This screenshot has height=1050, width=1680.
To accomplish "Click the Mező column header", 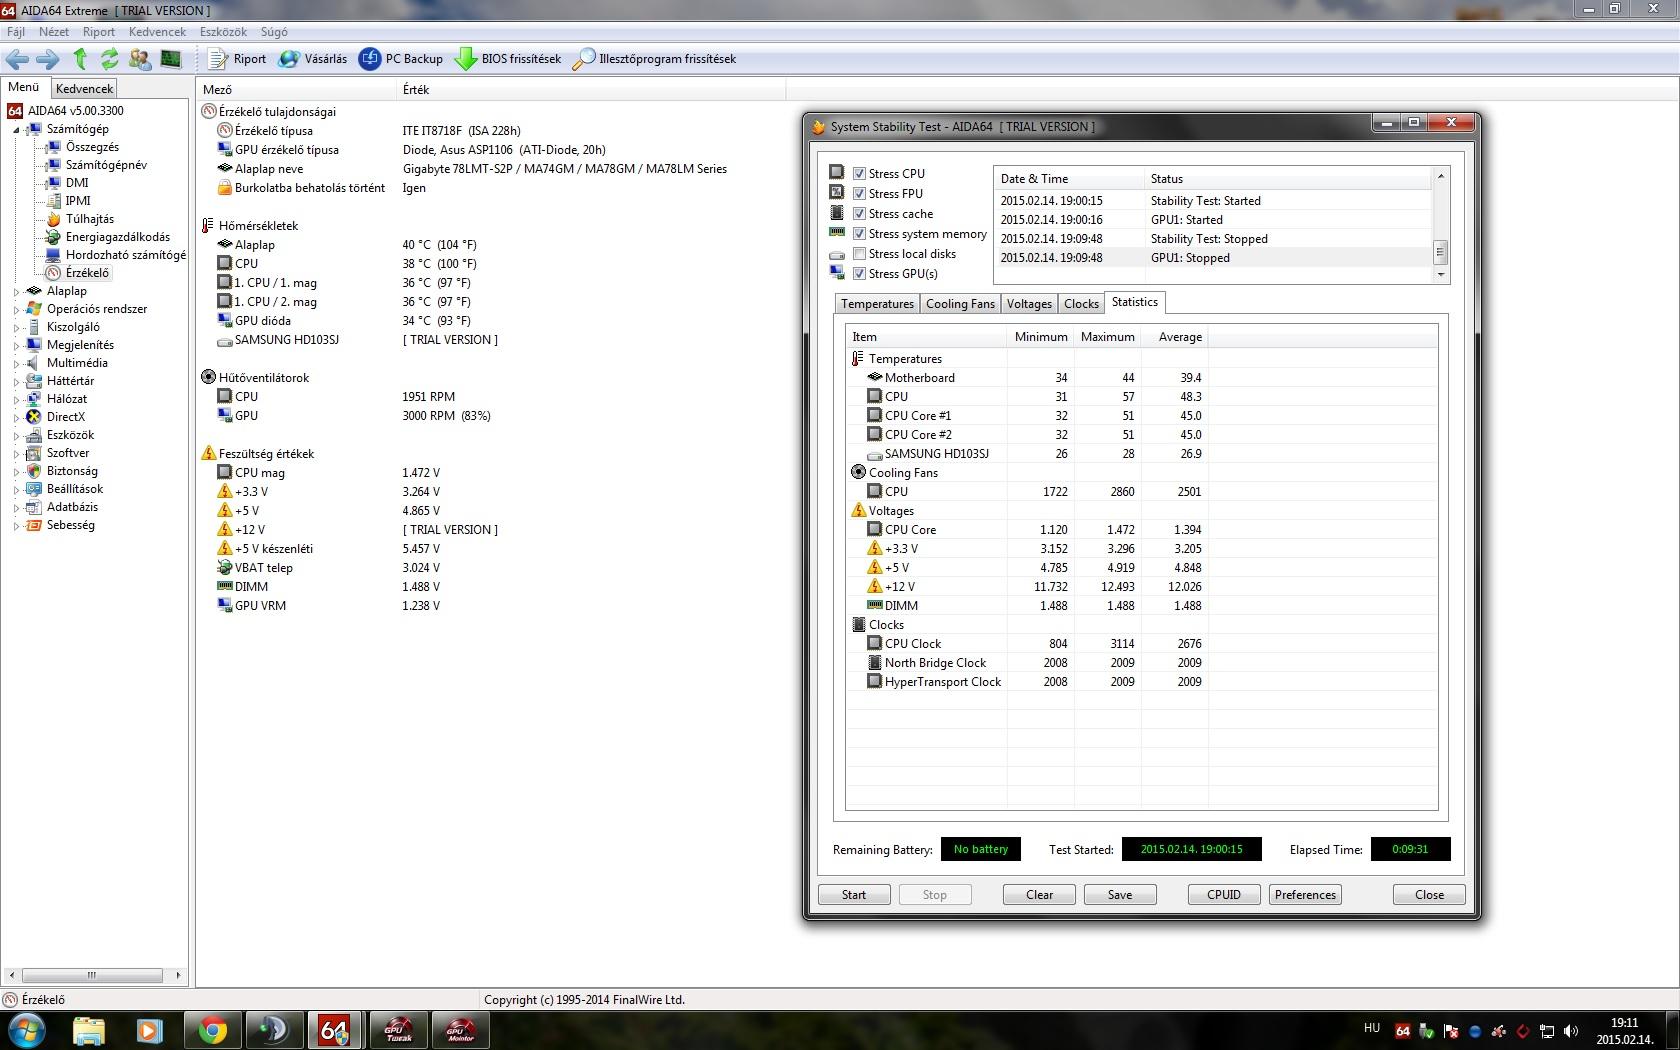I will pos(297,90).
